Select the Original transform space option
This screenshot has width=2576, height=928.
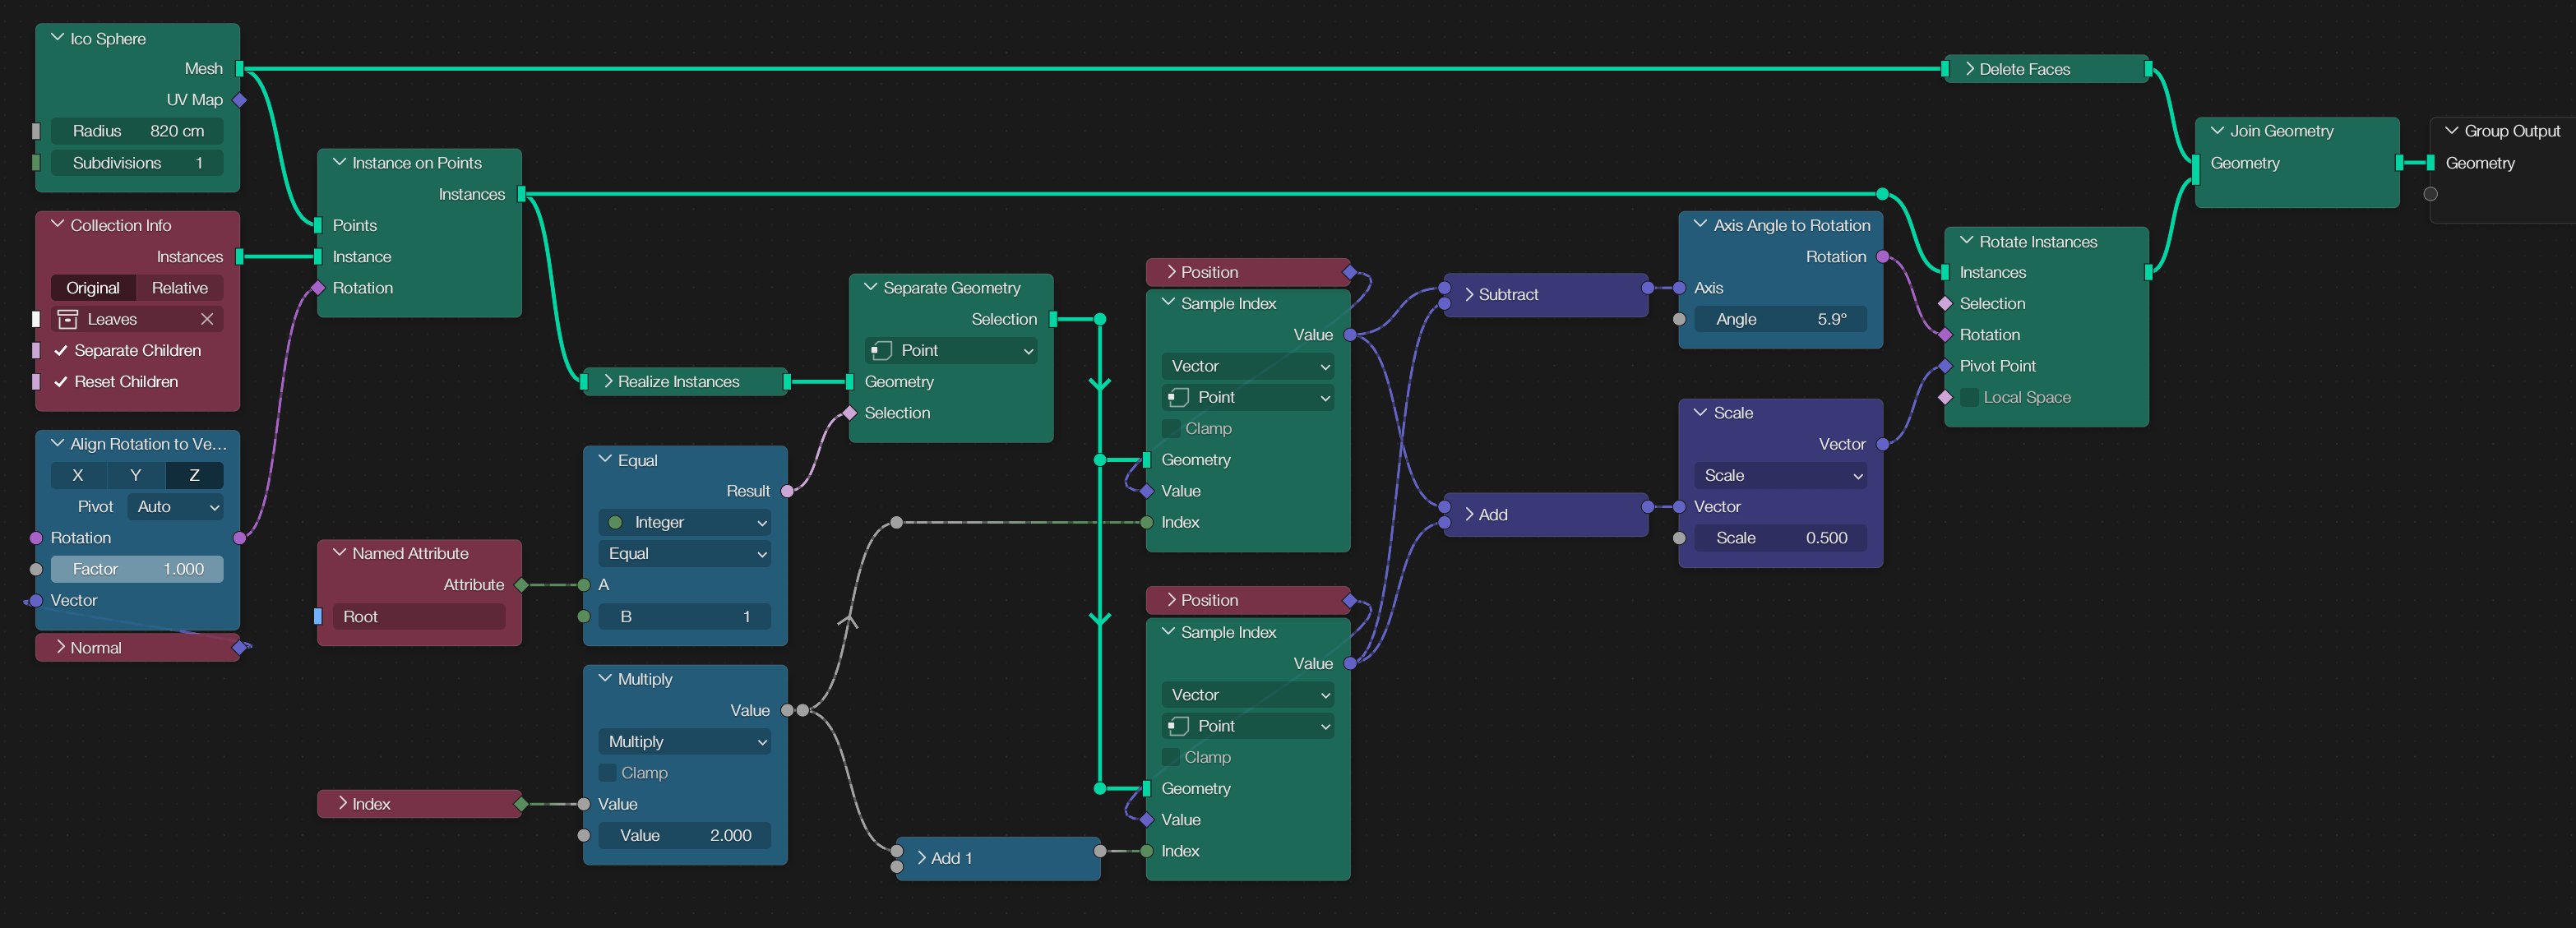click(93, 288)
